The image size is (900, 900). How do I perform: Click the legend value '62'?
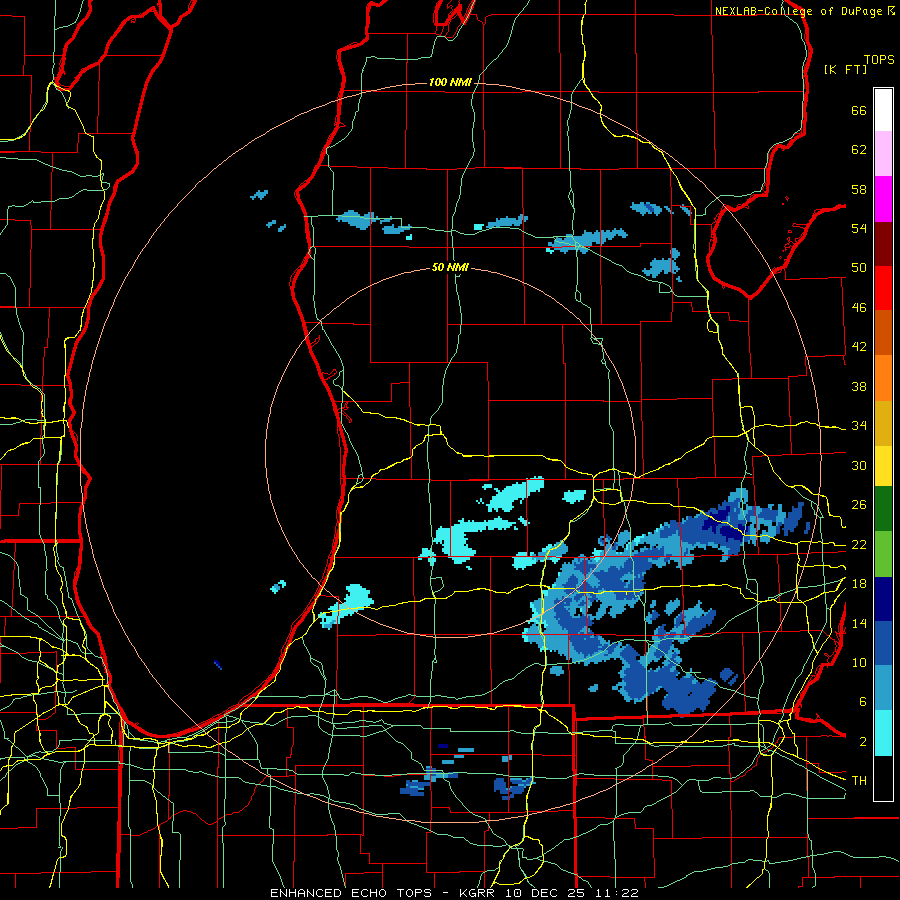[859, 150]
